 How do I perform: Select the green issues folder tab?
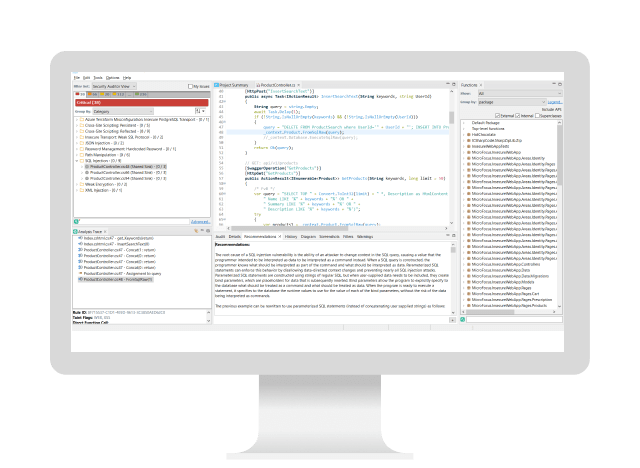click(141, 94)
